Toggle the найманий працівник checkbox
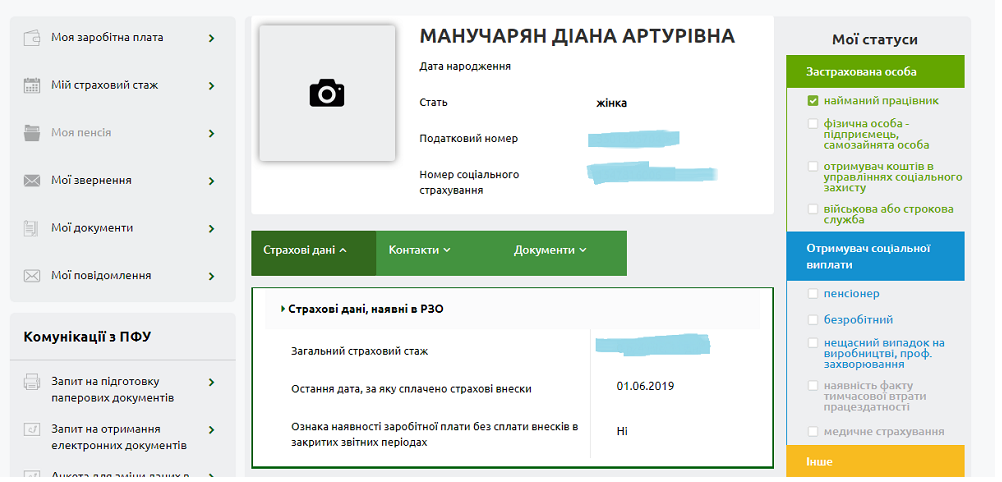Screen dimensions: 1002x482 [x=813, y=100]
